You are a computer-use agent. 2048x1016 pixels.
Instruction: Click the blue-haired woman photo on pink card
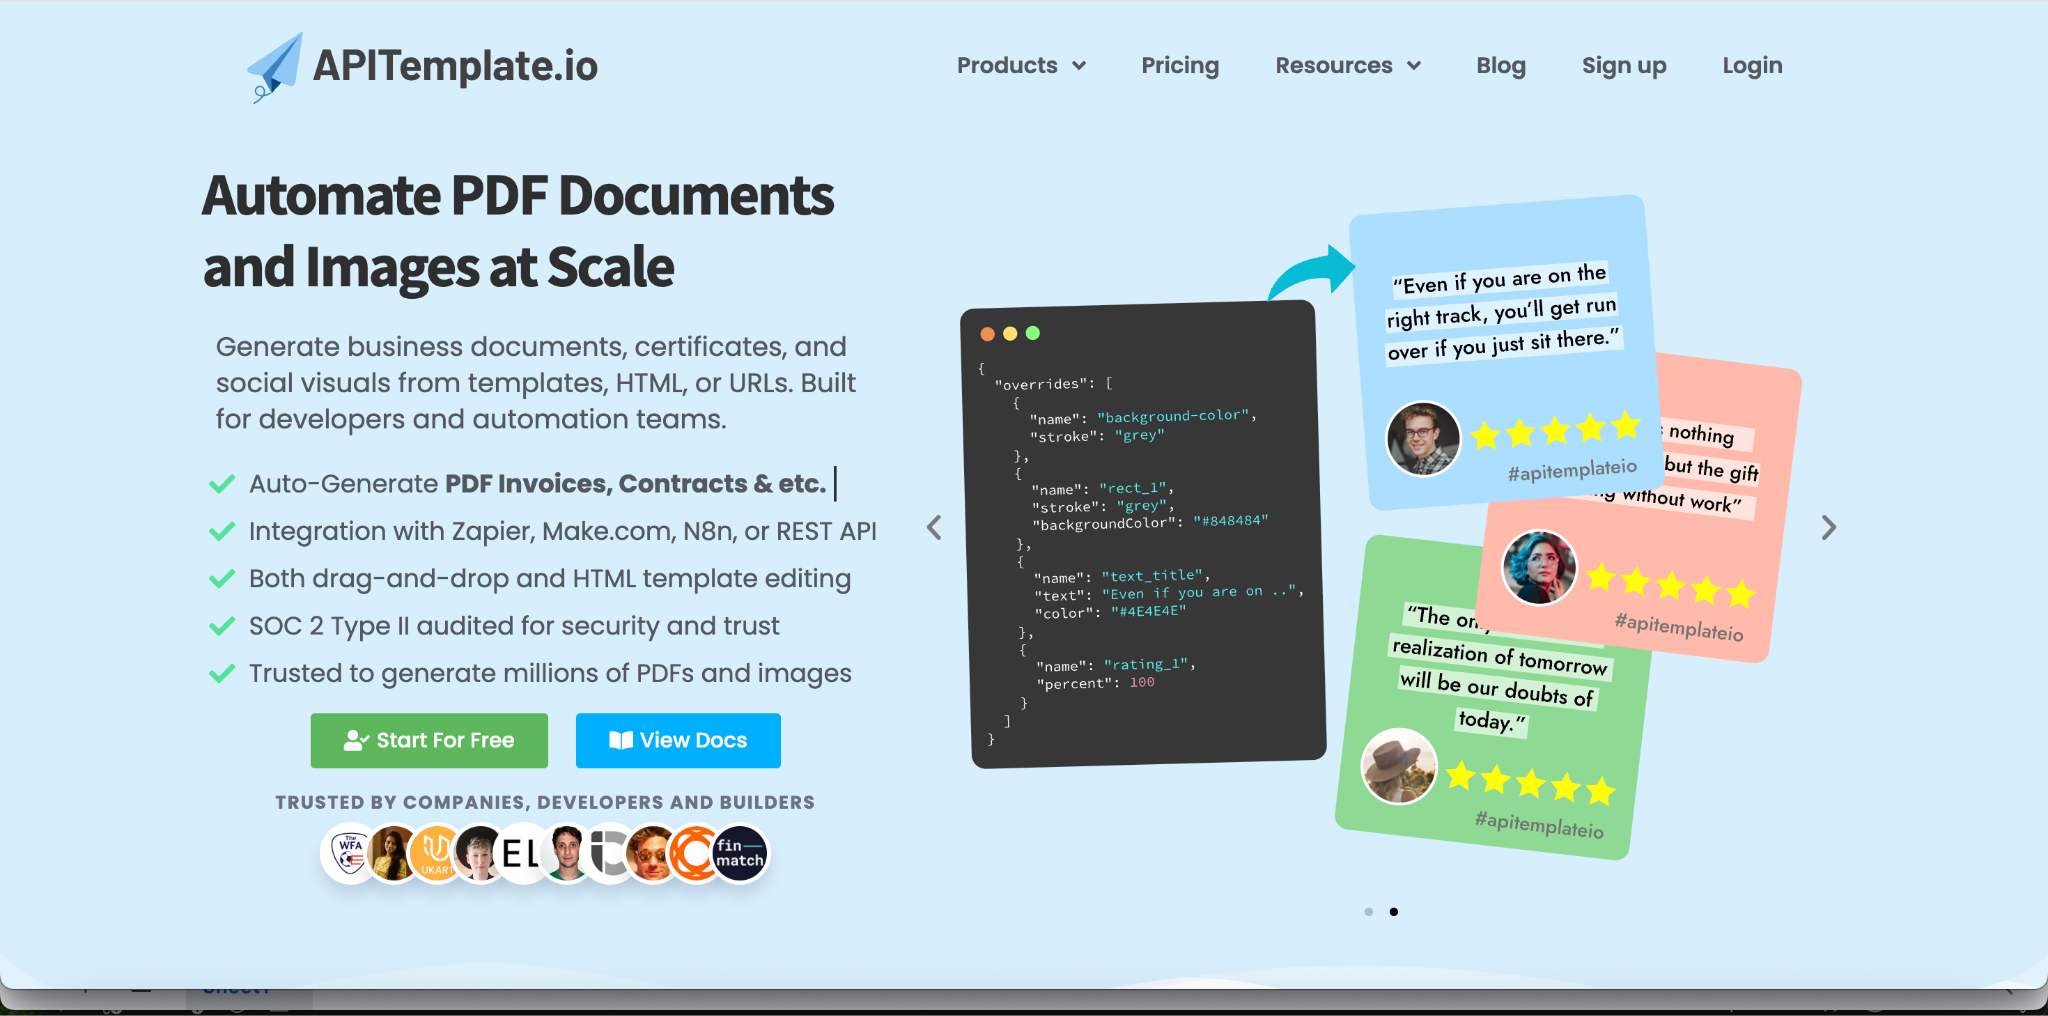(x=1539, y=567)
